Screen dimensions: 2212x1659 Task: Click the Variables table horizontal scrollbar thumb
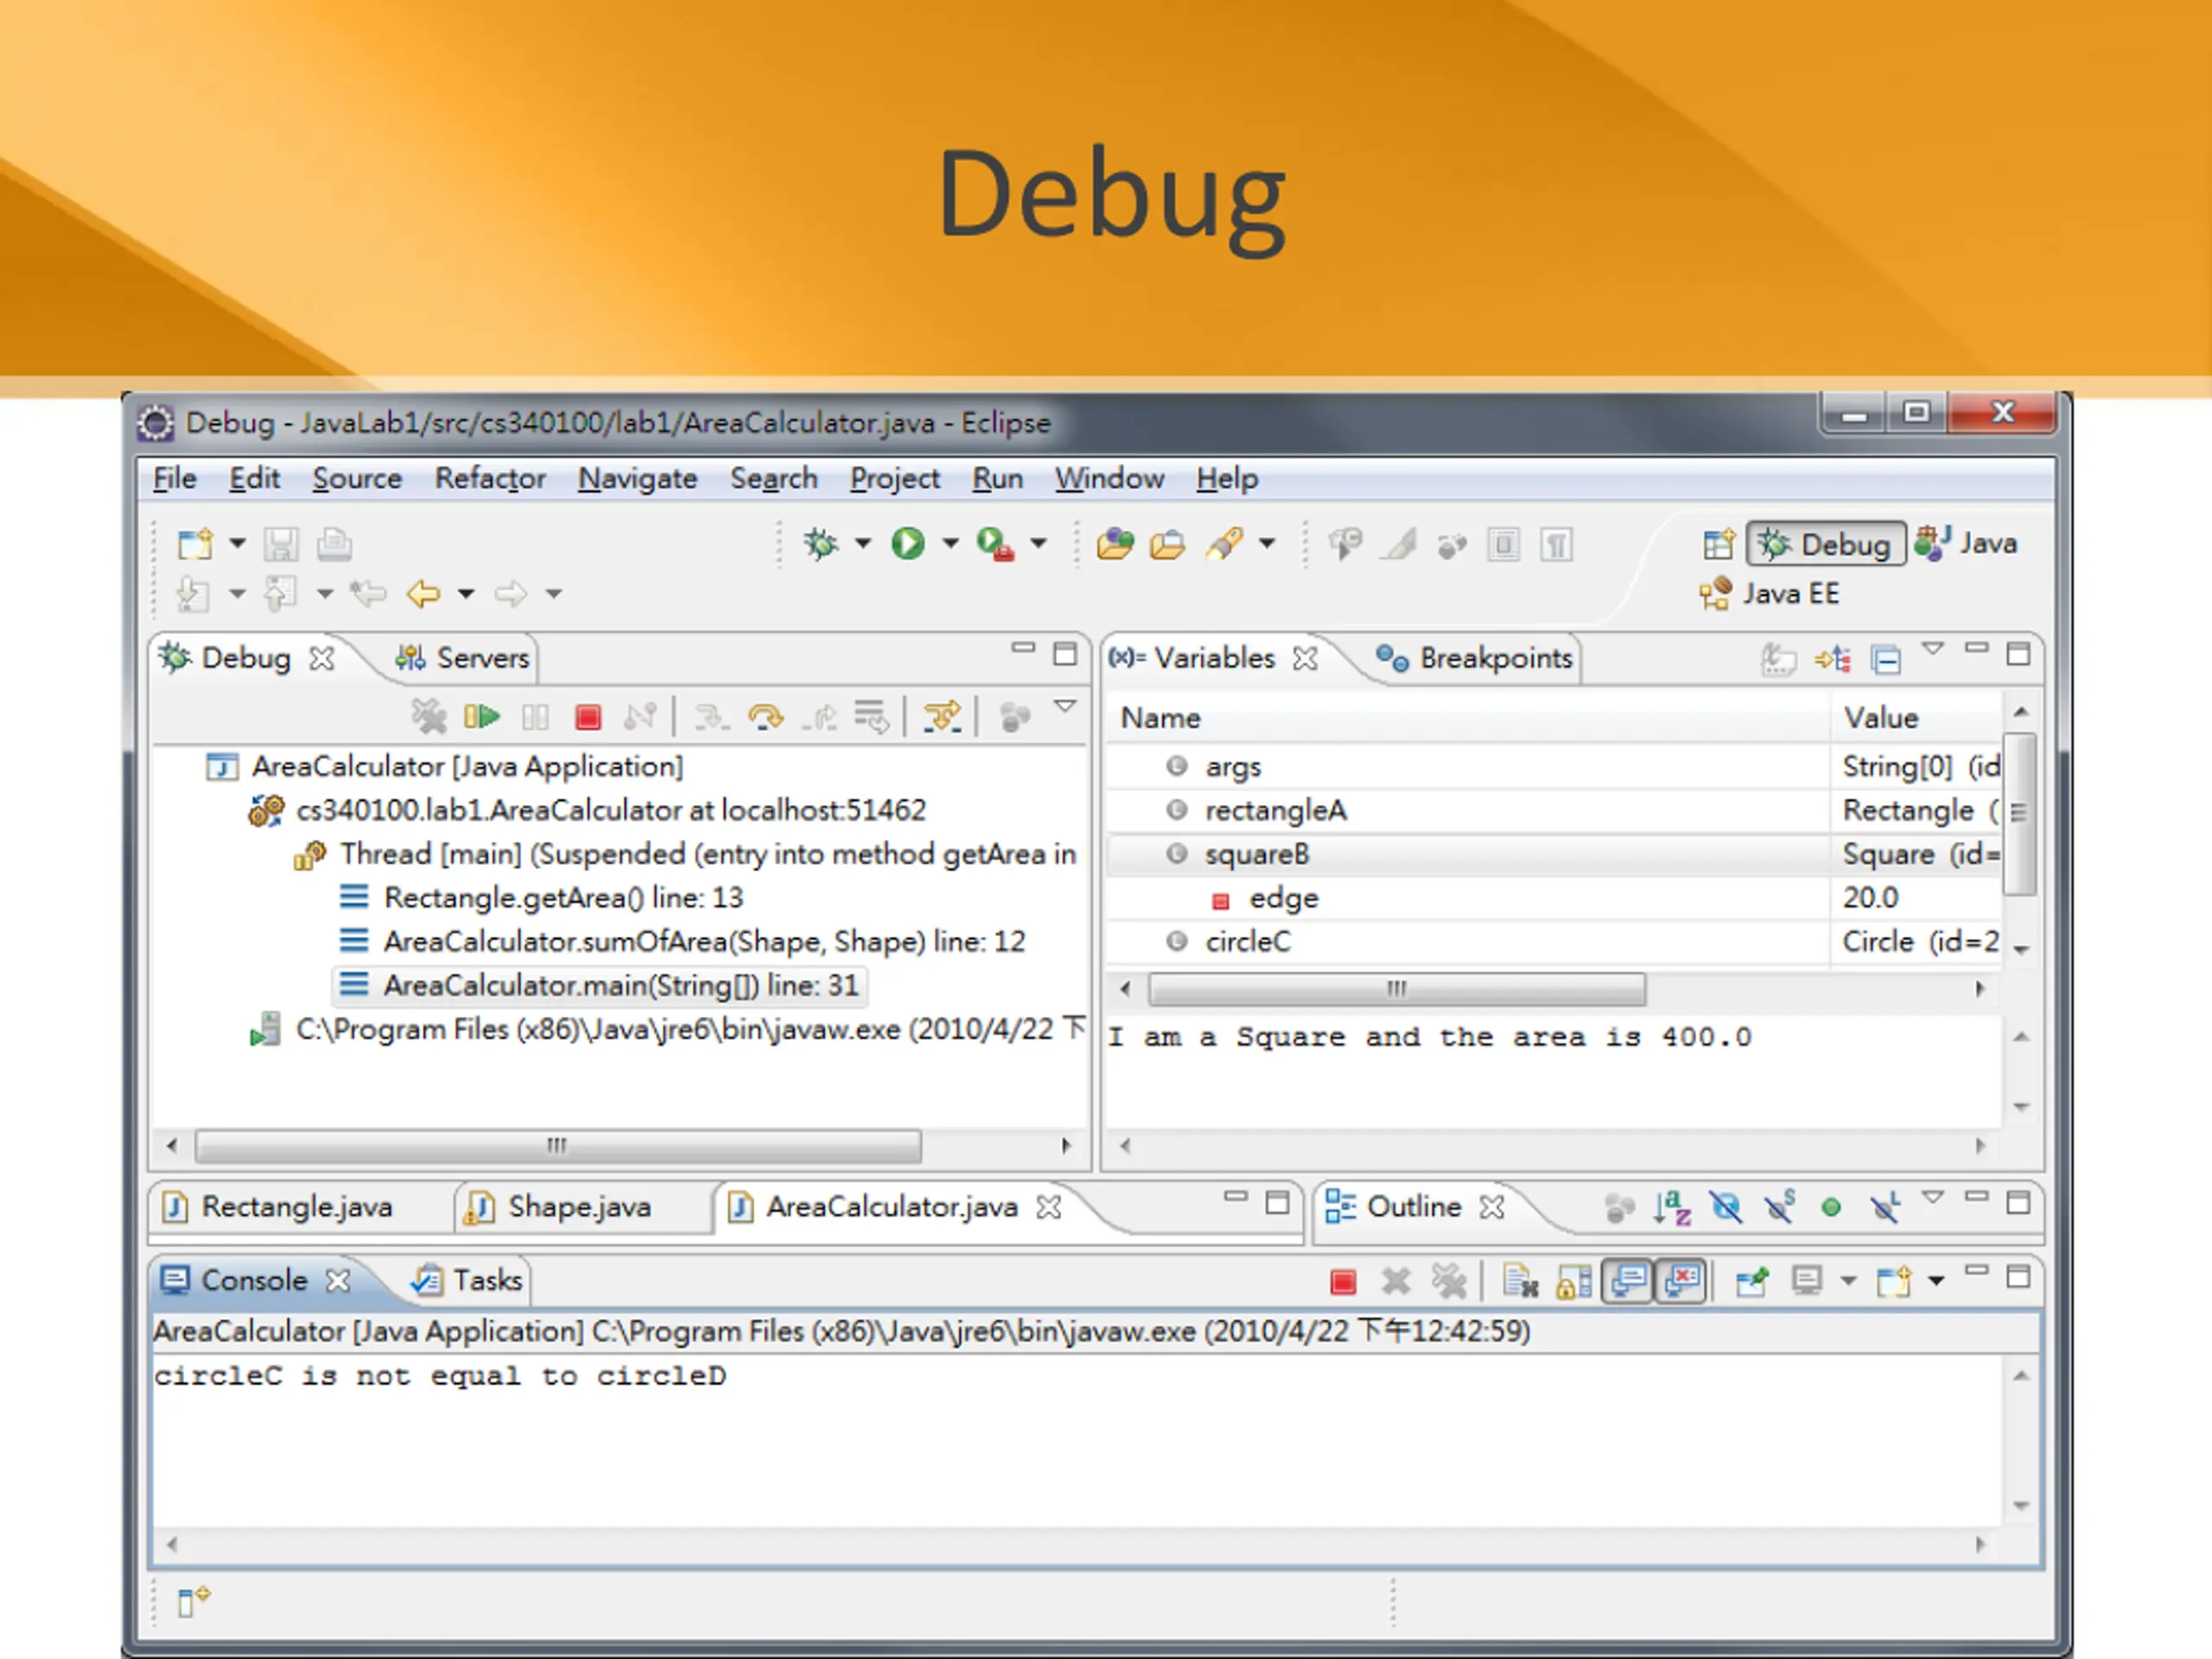pyautogui.click(x=1396, y=989)
